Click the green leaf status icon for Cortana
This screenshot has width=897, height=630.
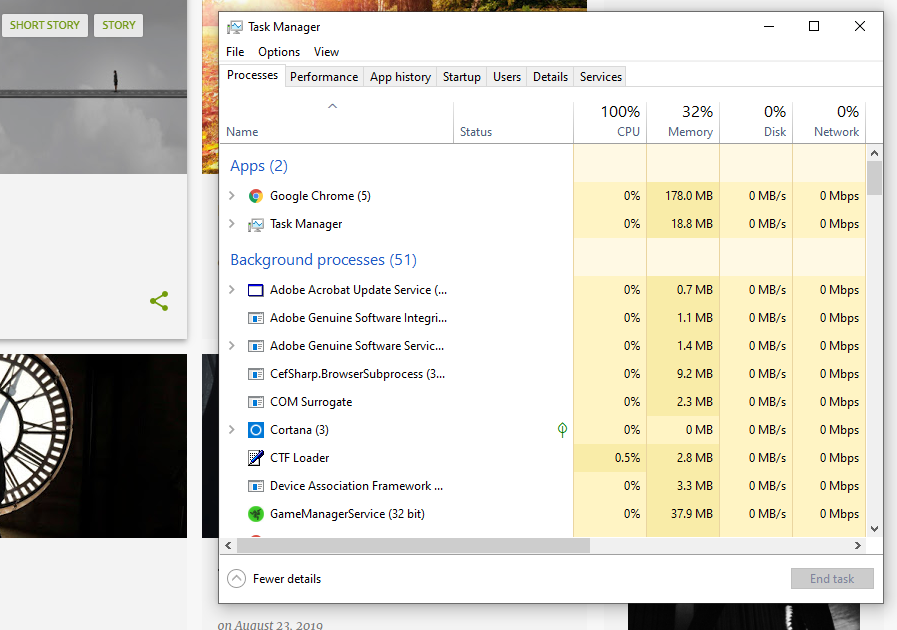(562, 430)
